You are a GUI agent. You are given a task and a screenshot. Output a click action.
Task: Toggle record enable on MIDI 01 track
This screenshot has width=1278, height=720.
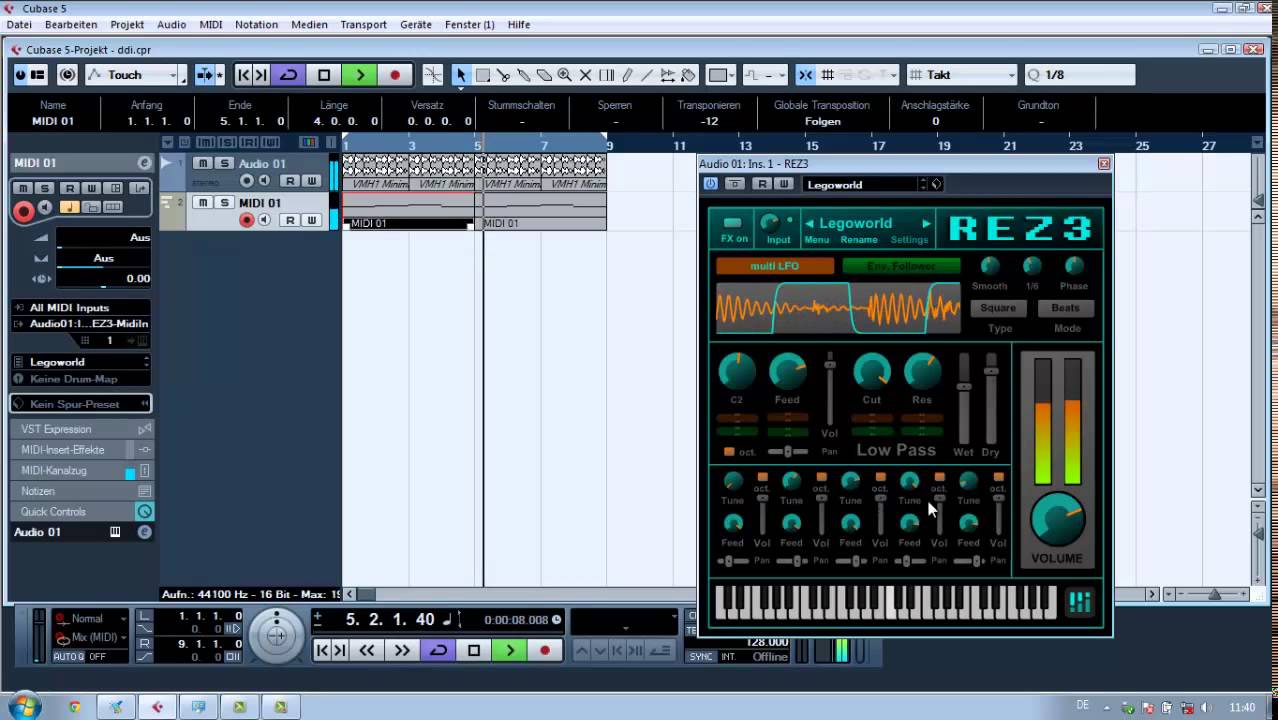247,220
